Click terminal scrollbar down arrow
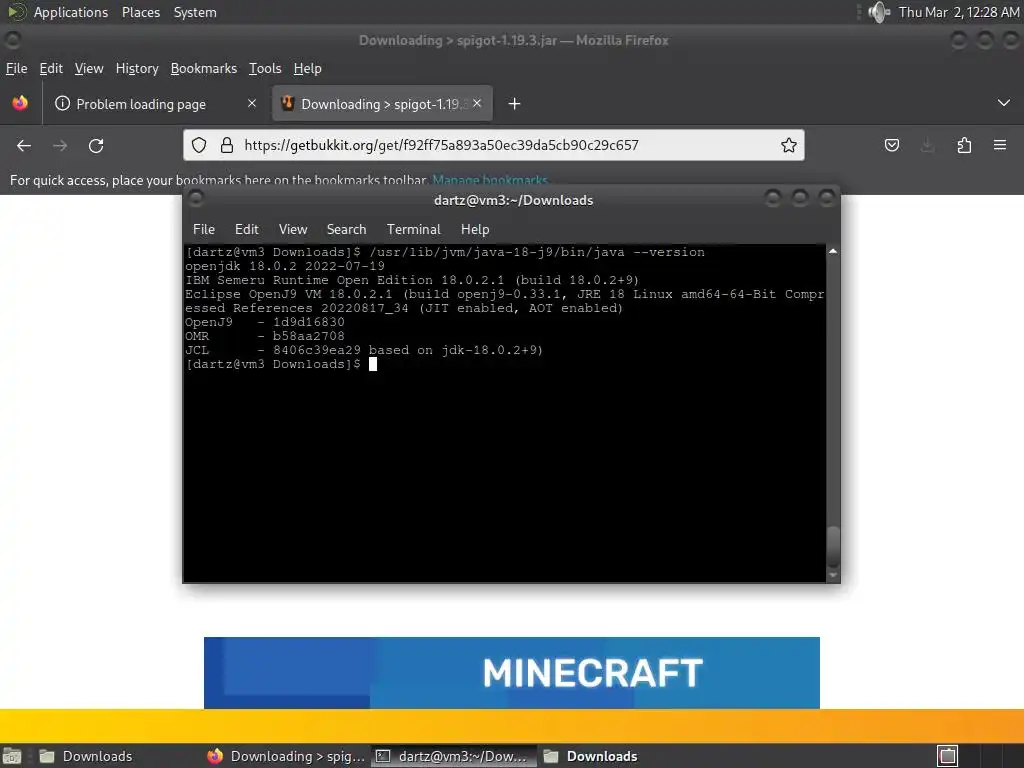This screenshot has height=768, width=1024. [833, 575]
